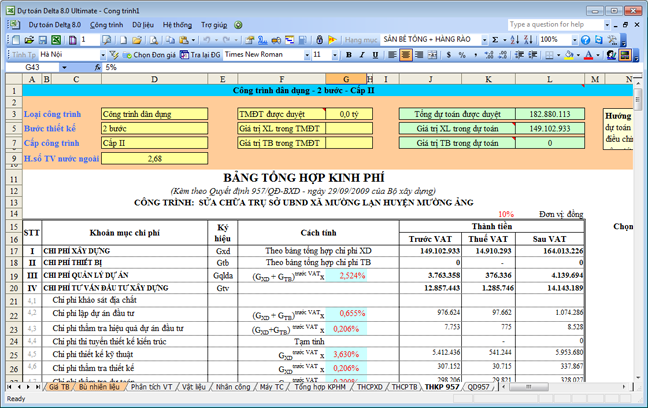
Task: Apply Currency style with dollar icon
Action: (x=448, y=54)
